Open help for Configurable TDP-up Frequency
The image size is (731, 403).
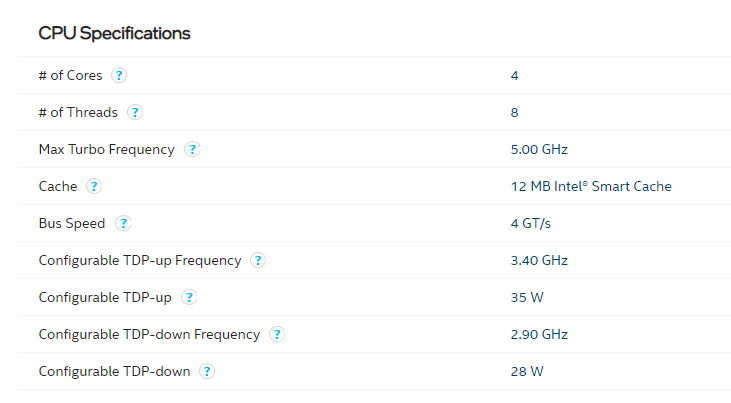[x=258, y=260]
